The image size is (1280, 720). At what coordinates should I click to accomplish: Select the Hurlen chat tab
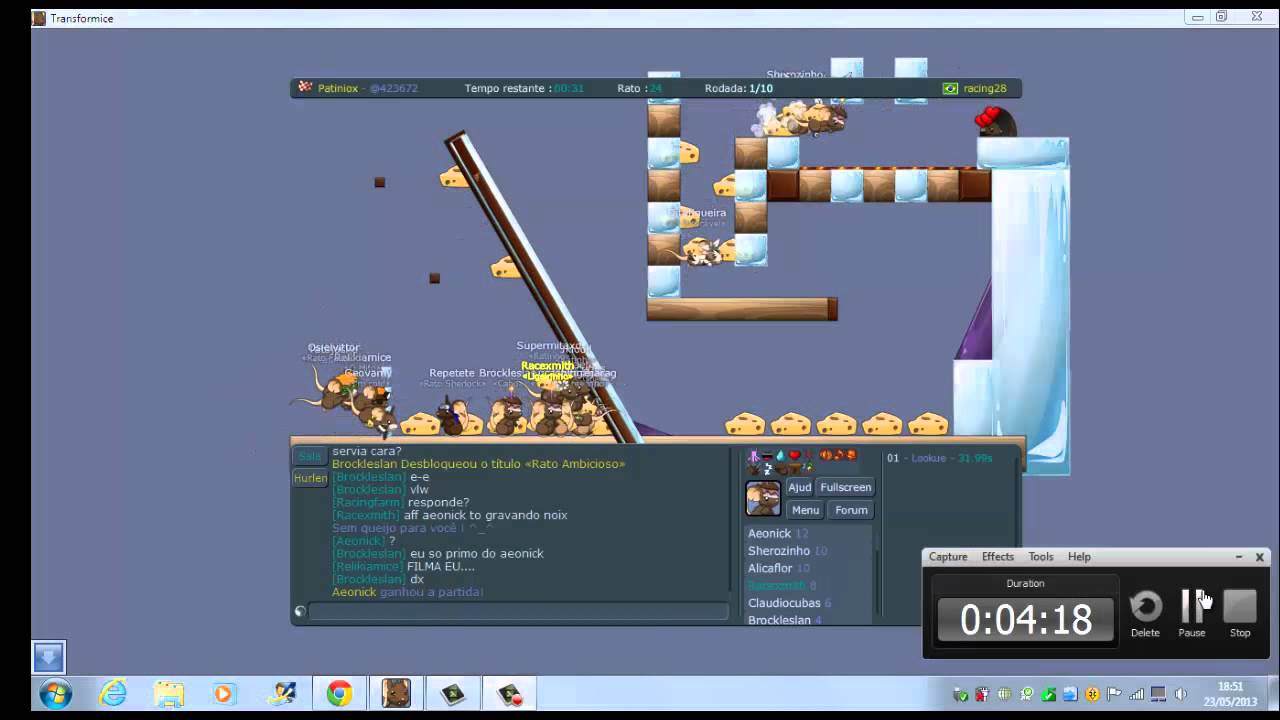pos(310,478)
